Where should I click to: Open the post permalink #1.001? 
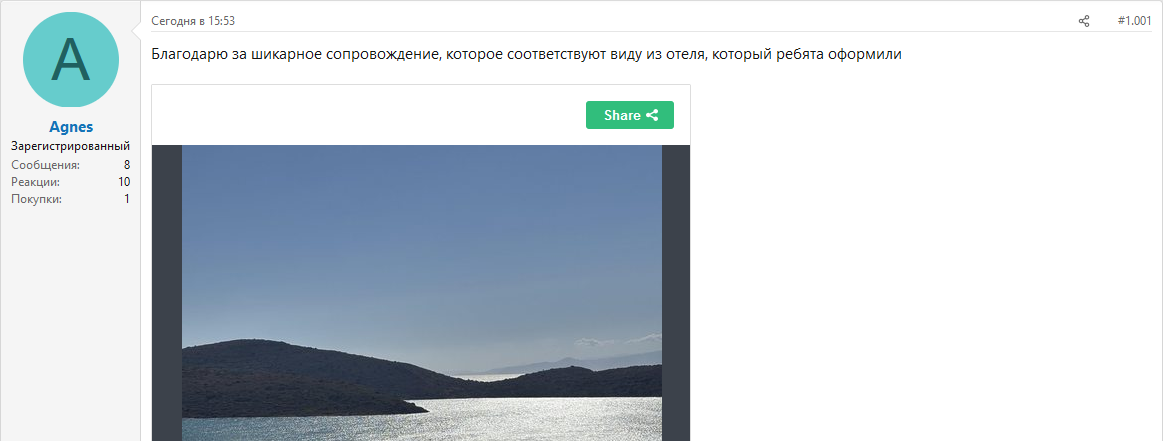tap(1134, 21)
